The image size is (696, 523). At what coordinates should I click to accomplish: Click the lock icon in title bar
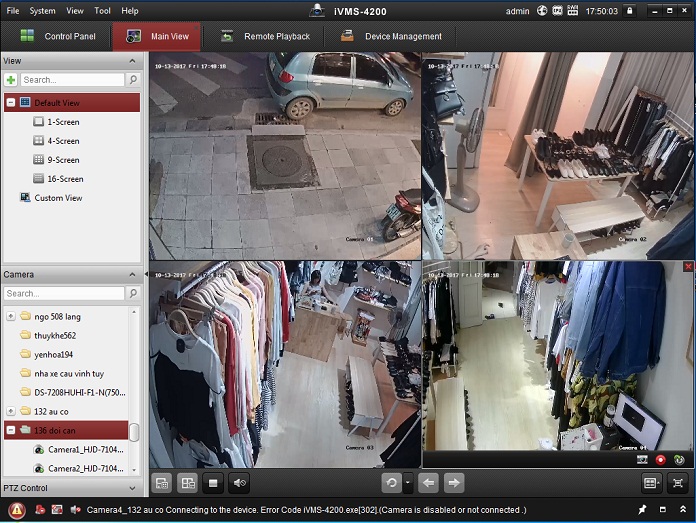coord(628,11)
